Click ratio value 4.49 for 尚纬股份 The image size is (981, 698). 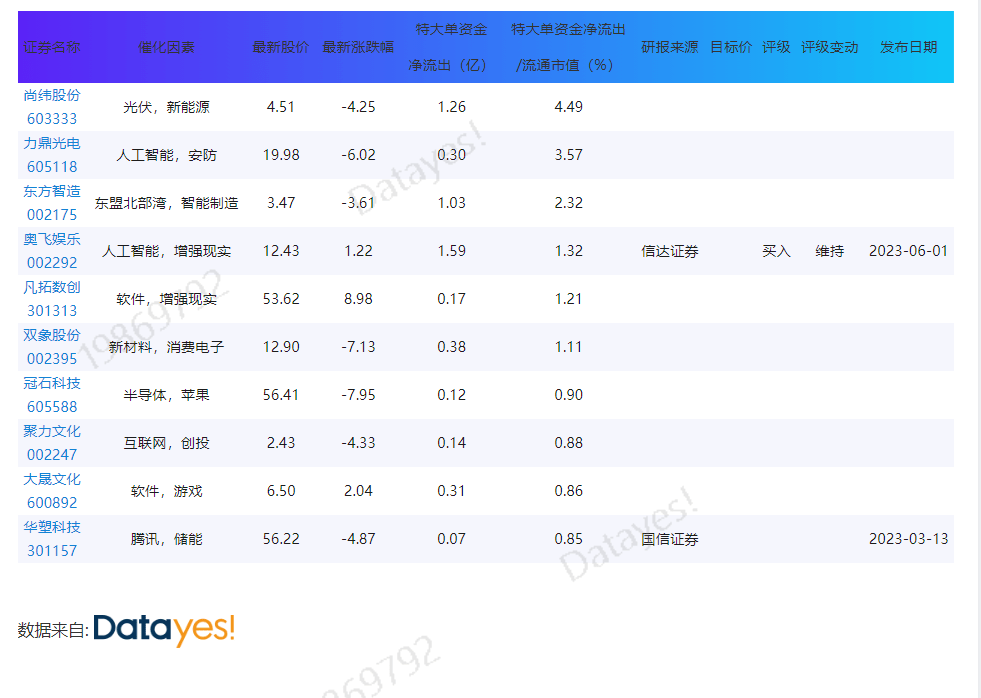[568, 107]
